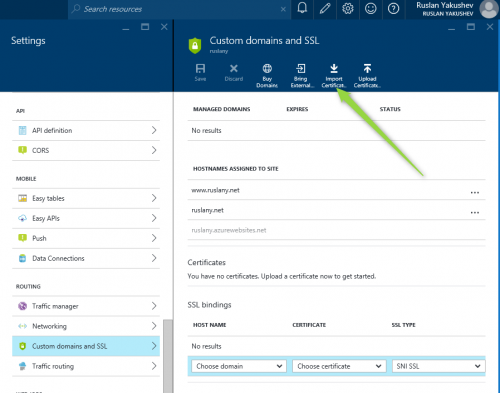Click the CERTIFICATE column header
The height and width of the screenshot is (393, 500).
point(309,325)
